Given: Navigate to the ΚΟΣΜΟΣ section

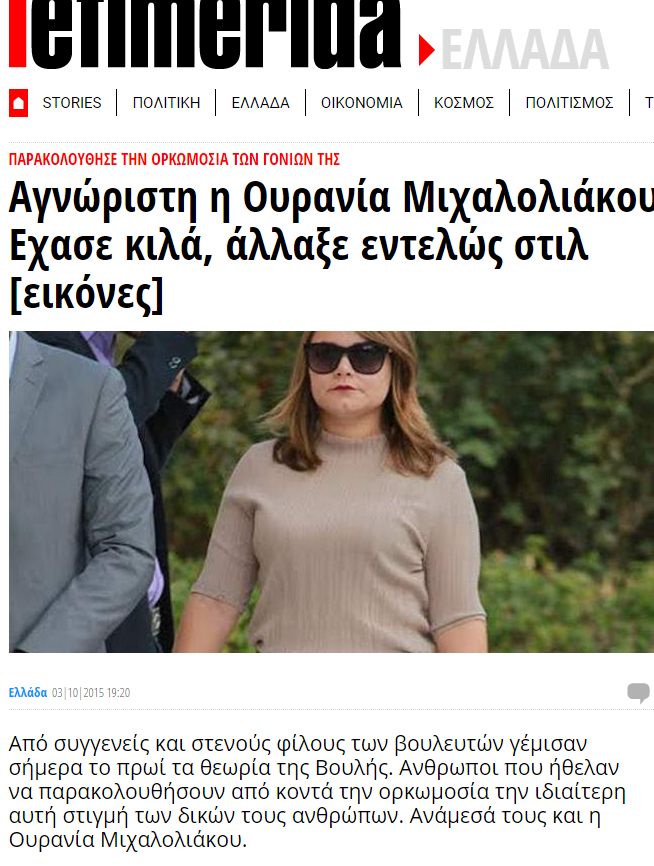Looking at the screenshot, I should pyautogui.click(x=464, y=103).
